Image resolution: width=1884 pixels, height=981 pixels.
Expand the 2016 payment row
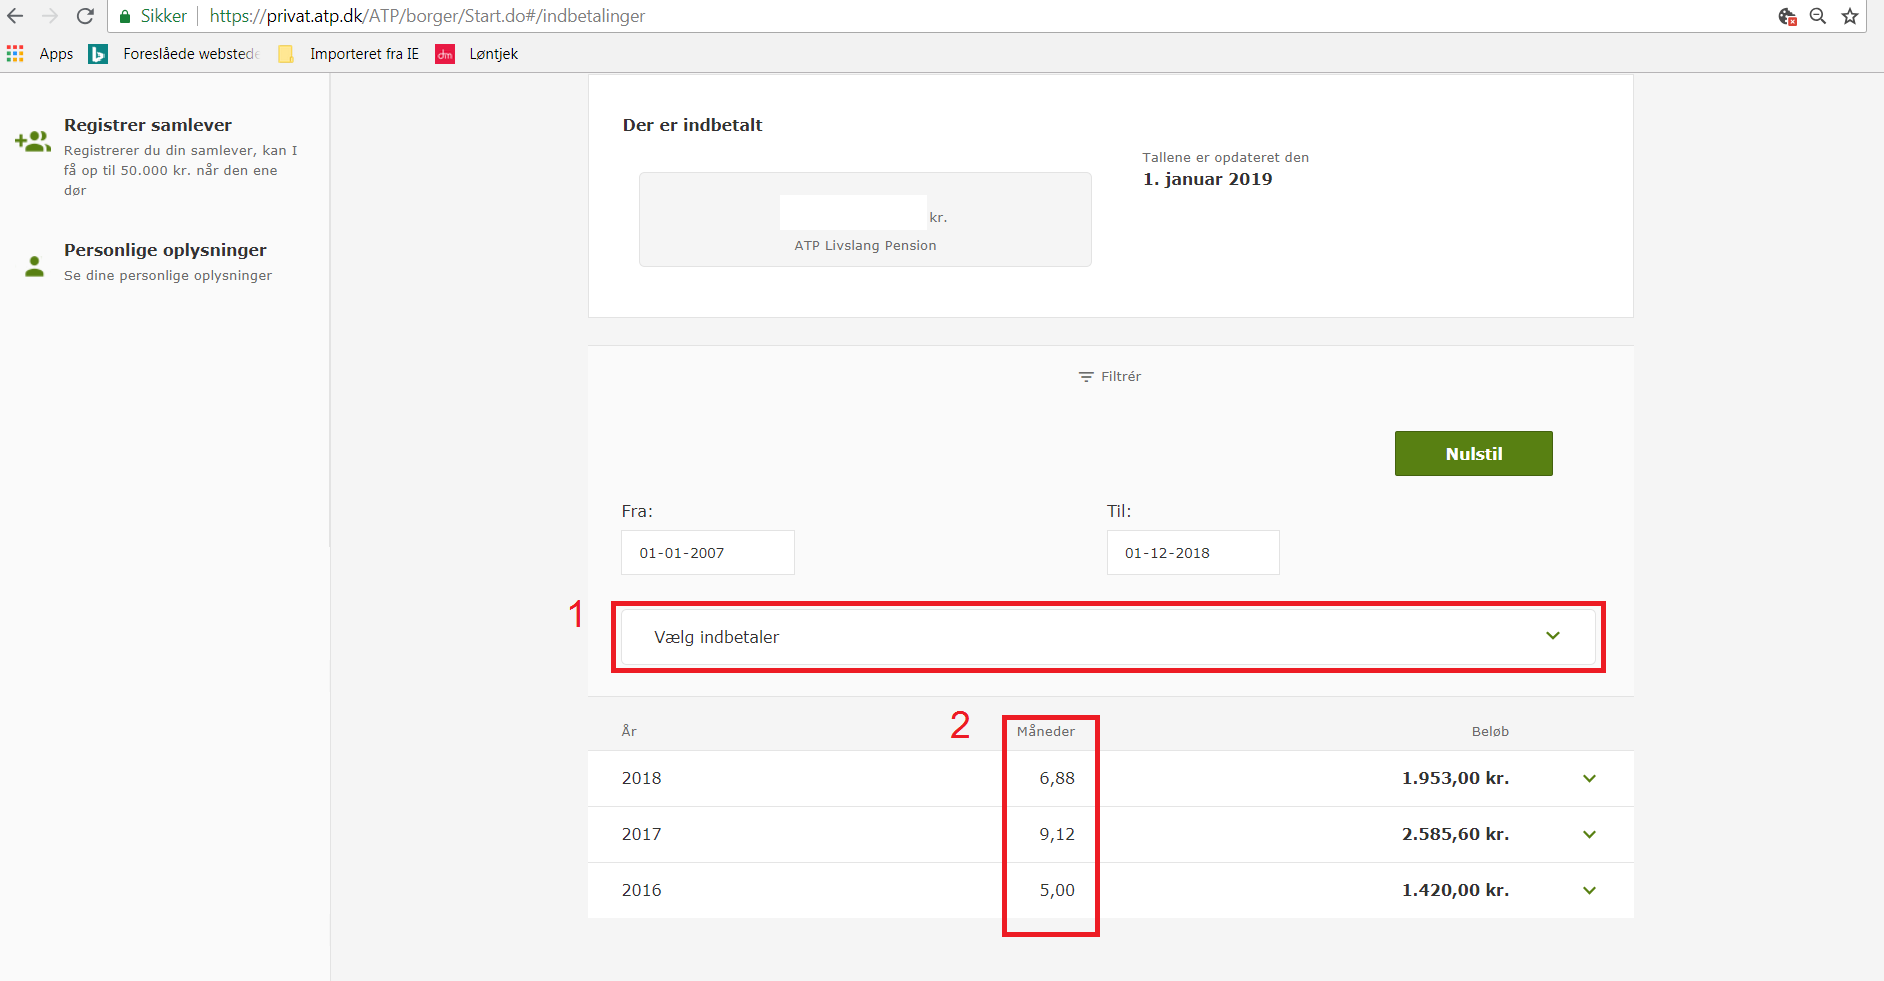tap(1589, 891)
